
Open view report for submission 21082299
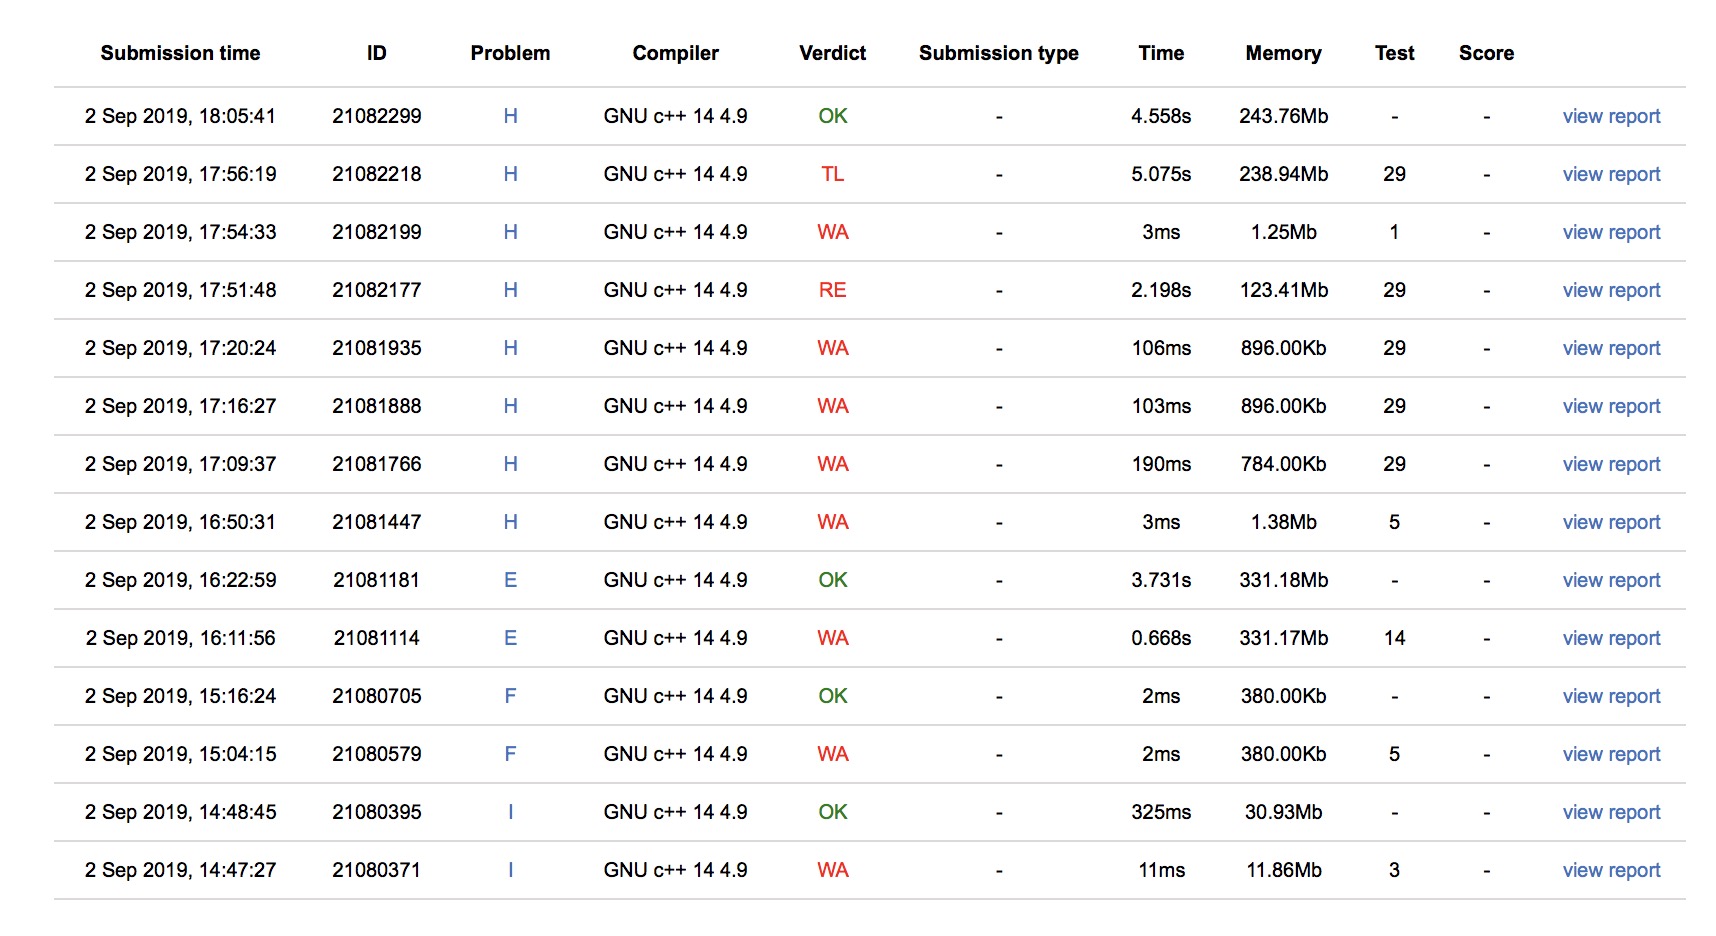pos(1611,116)
